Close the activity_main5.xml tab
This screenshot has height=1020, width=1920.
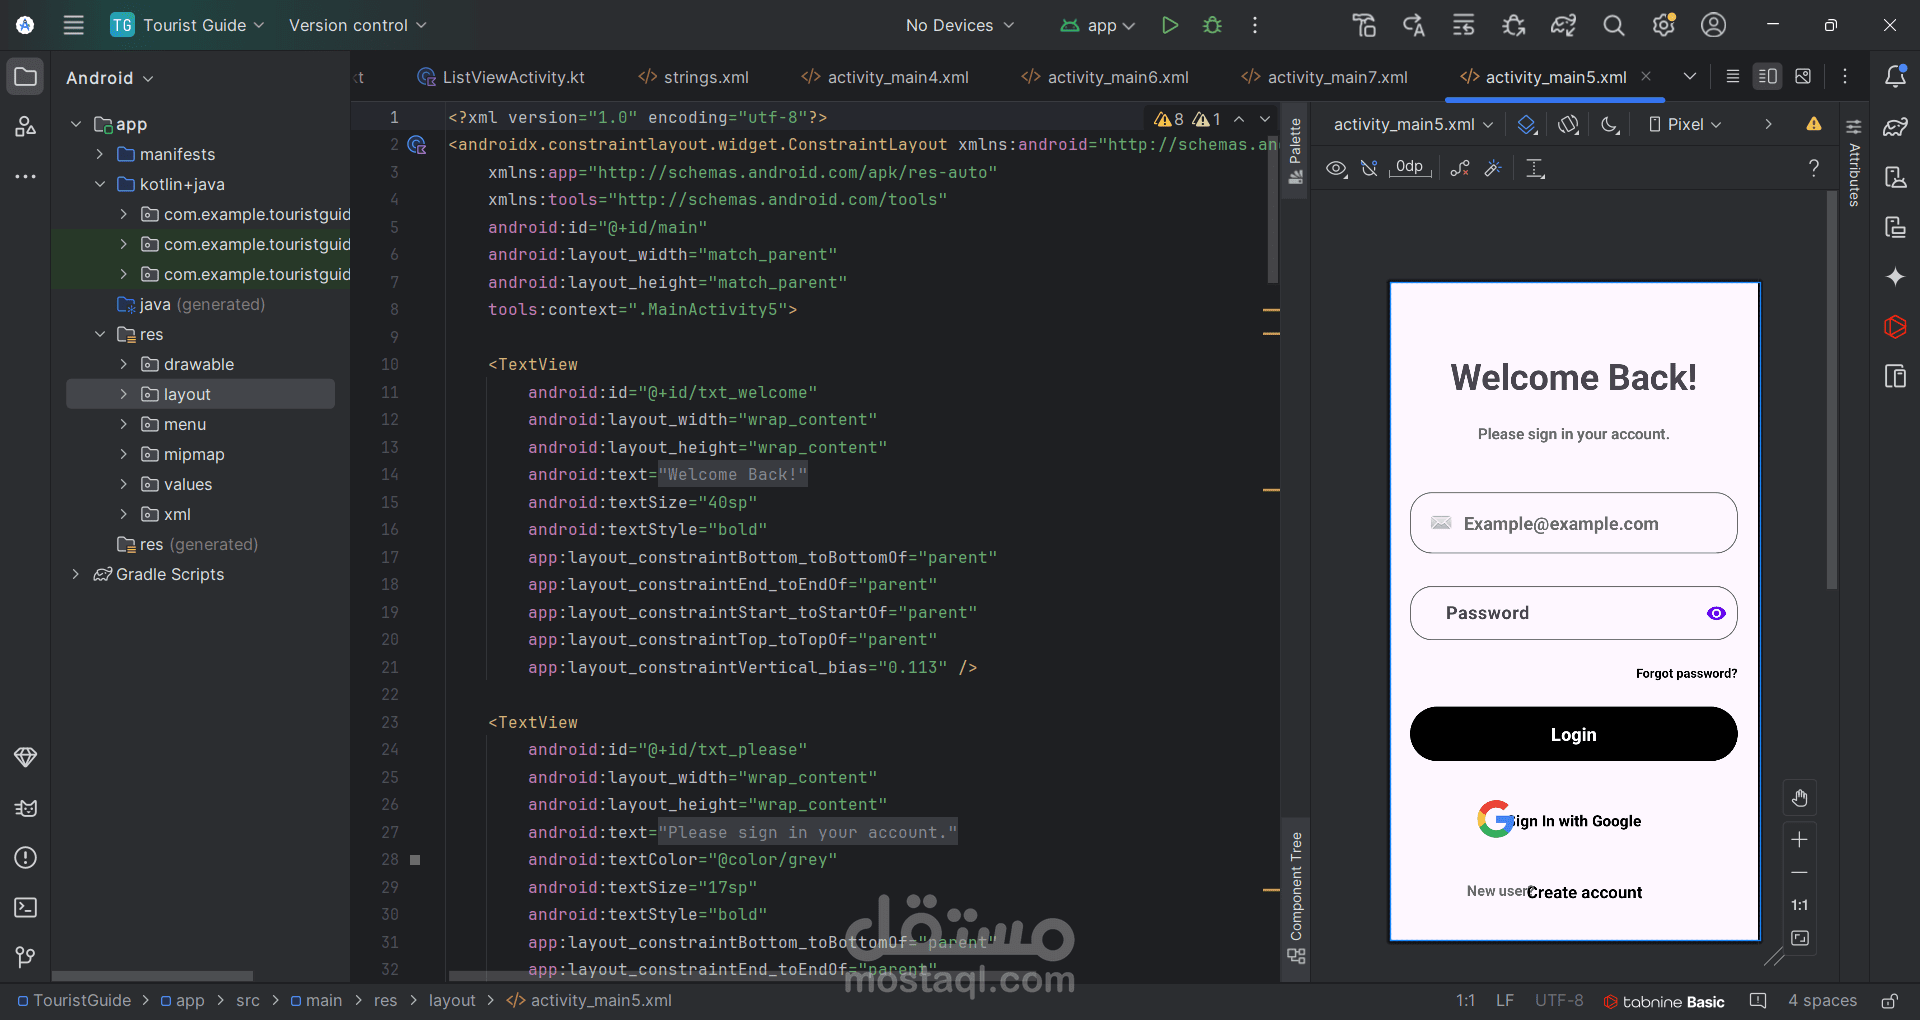tap(1646, 76)
